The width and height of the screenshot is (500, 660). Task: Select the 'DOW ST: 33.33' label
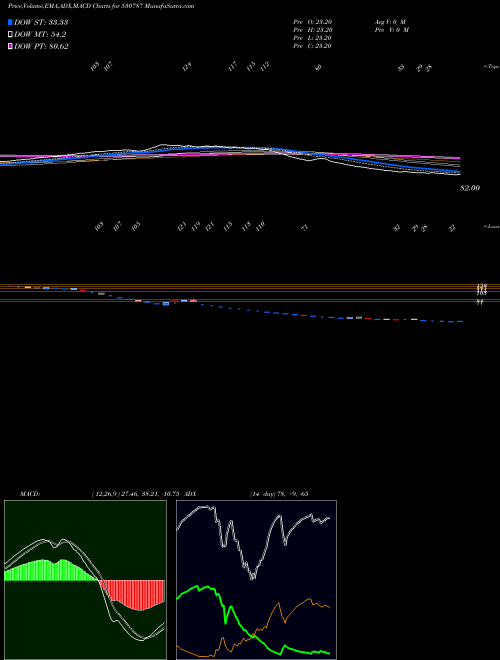click(41, 22)
